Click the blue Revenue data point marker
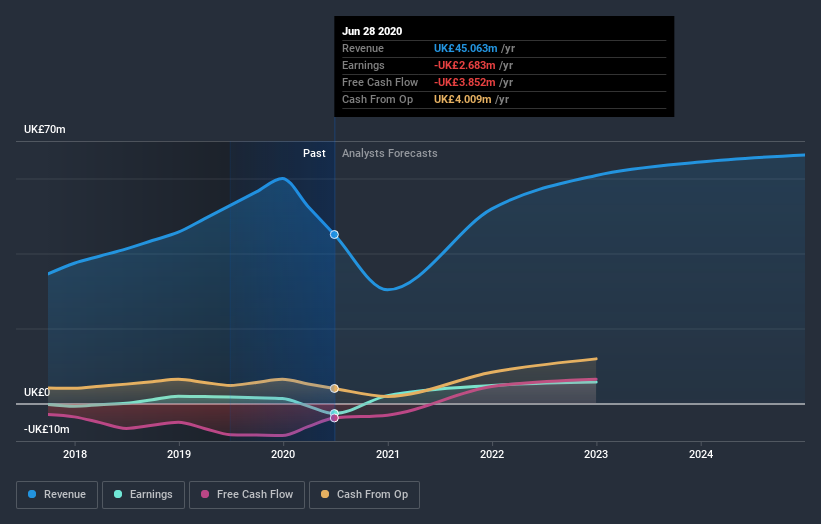821x524 pixels. tap(334, 235)
